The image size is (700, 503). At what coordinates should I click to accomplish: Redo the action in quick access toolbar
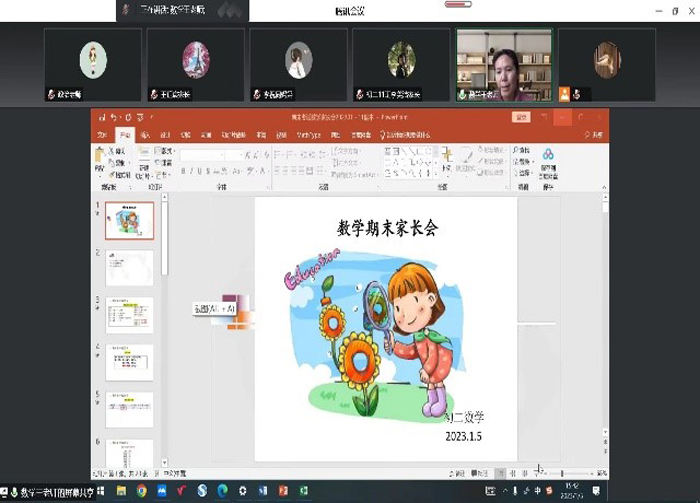[128, 117]
